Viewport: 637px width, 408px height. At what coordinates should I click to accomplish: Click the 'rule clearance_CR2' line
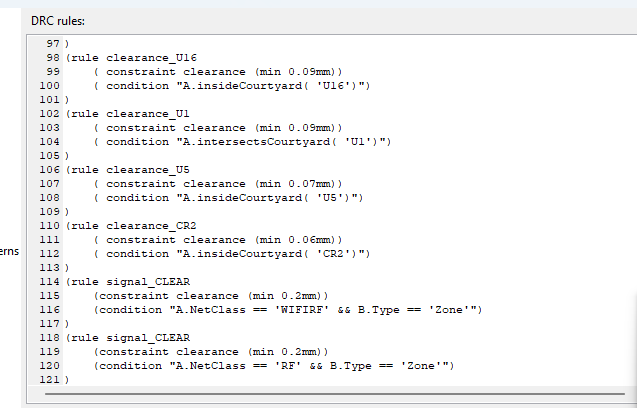(x=131, y=226)
